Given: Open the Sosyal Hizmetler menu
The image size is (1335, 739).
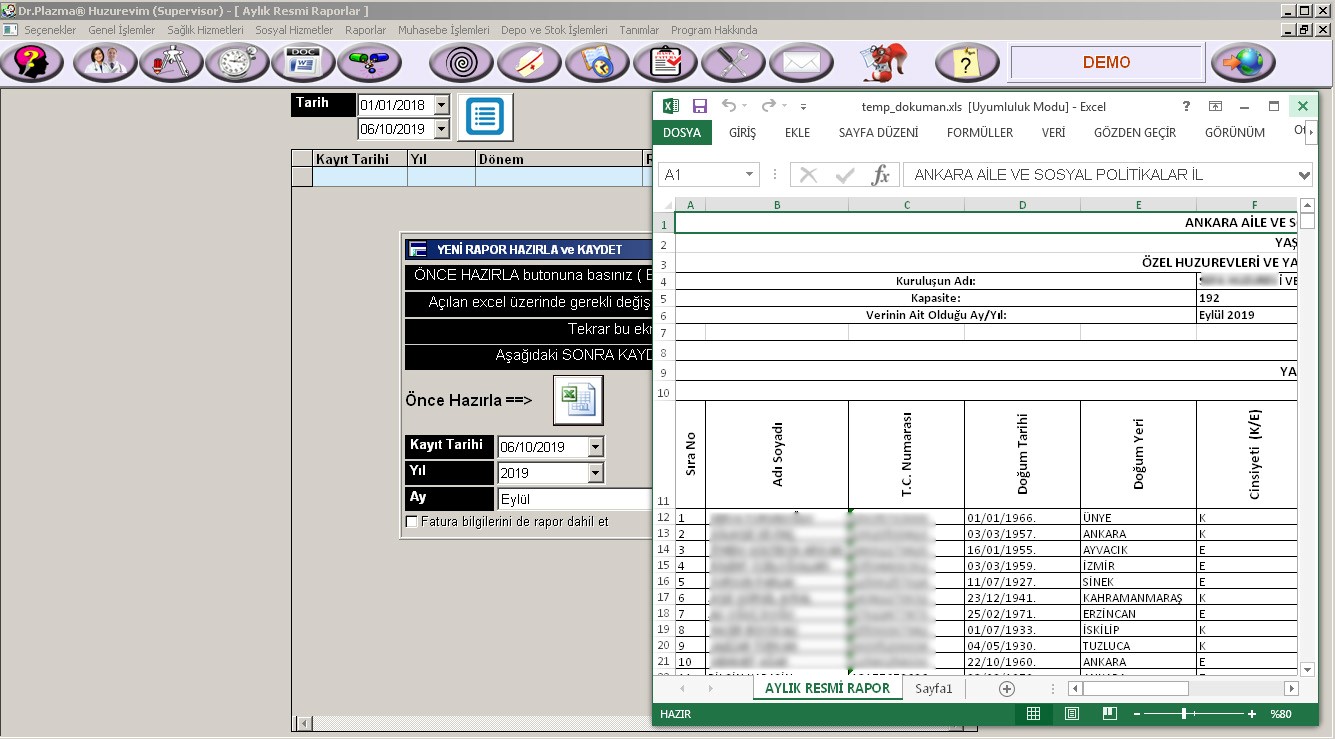Looking at the screenshot, I should (x=294, y=30).
